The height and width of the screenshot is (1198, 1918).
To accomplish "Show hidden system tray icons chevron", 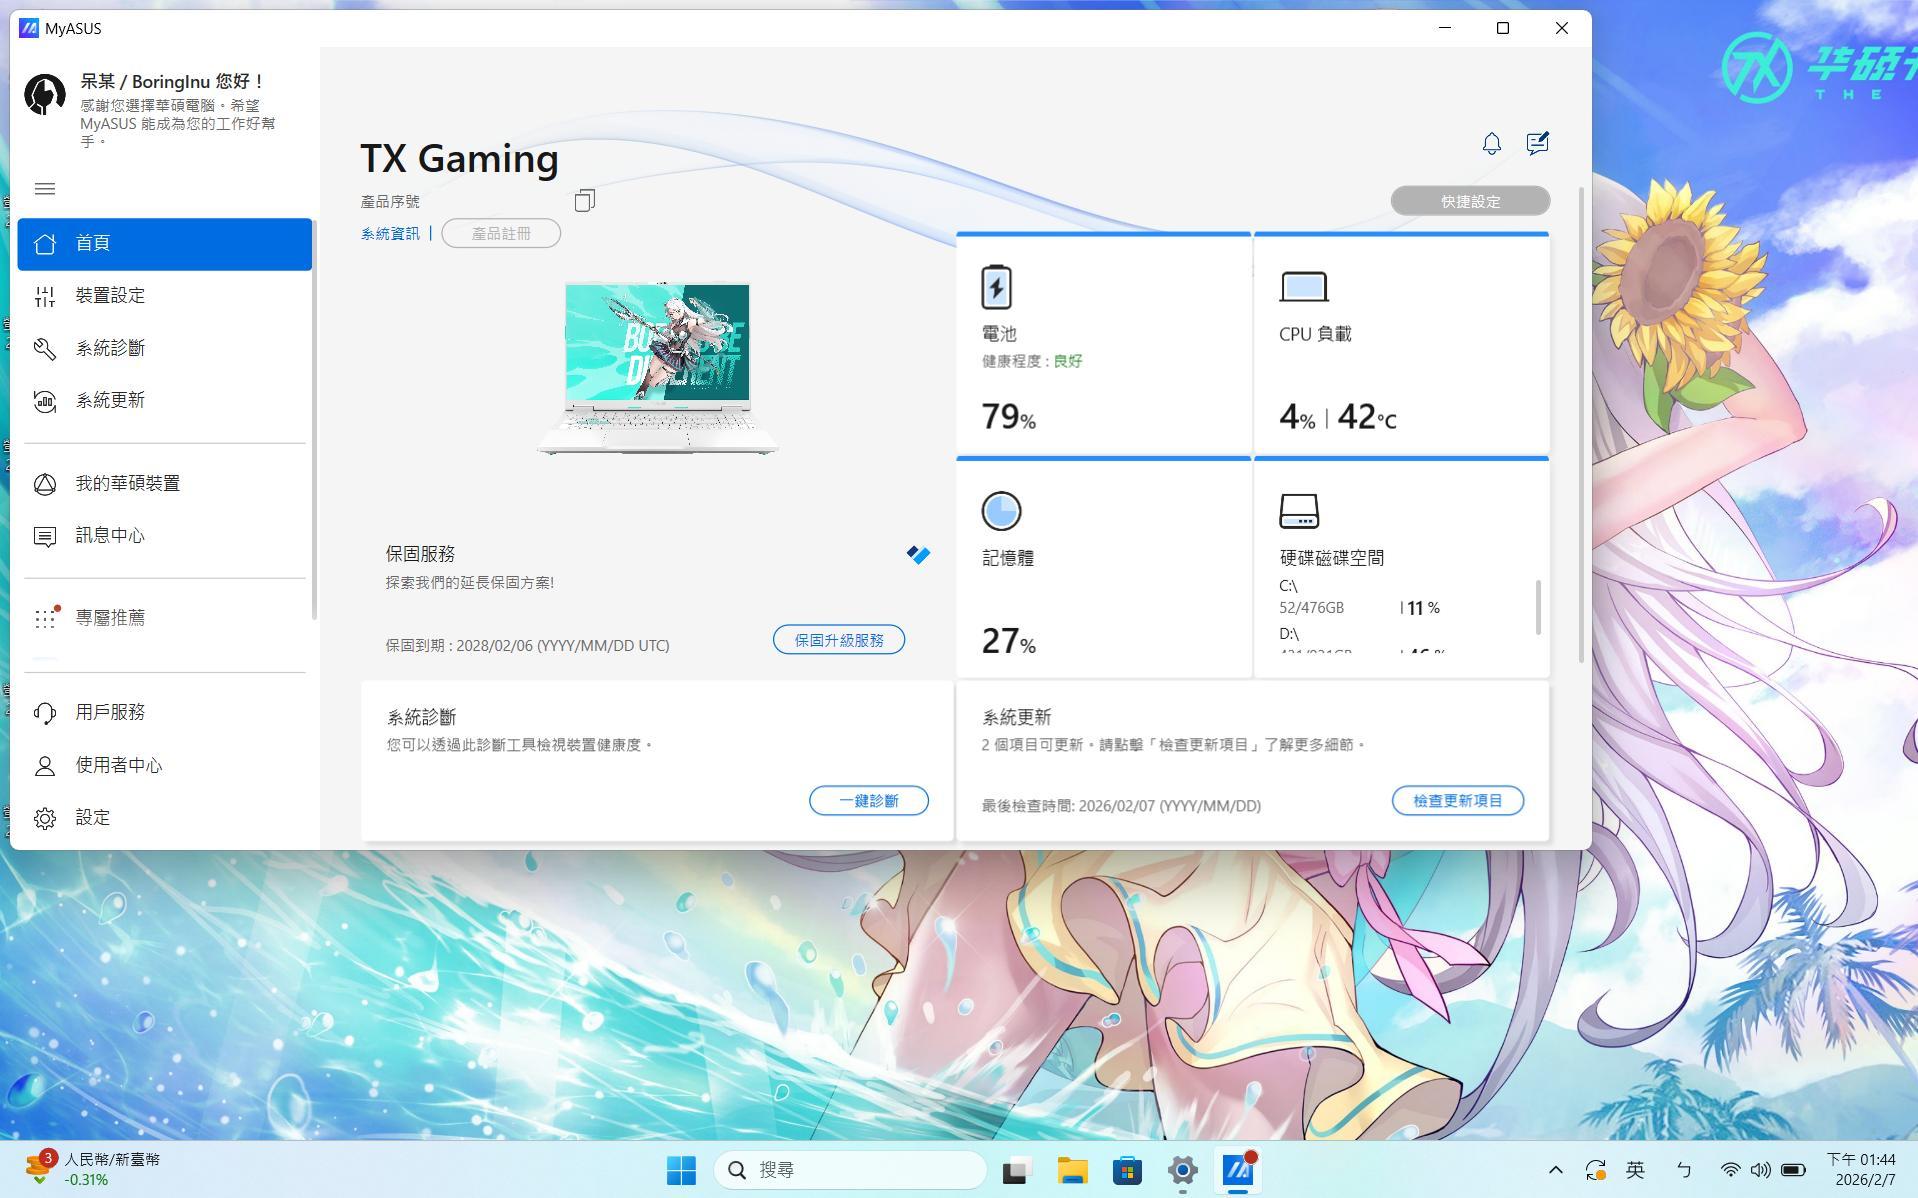I will pyautogui.click(x=1555, y=1170).
